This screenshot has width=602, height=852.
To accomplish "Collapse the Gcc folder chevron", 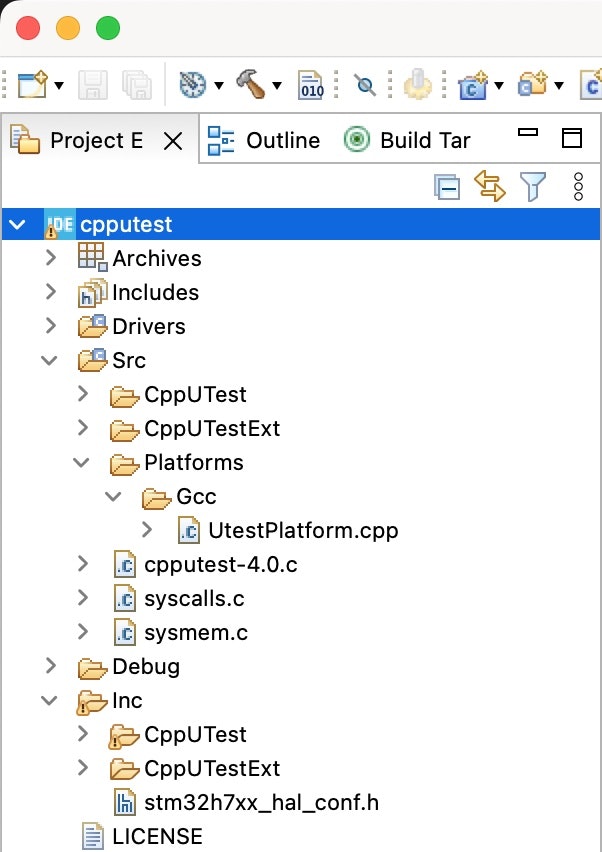I will tap(113, 496).
